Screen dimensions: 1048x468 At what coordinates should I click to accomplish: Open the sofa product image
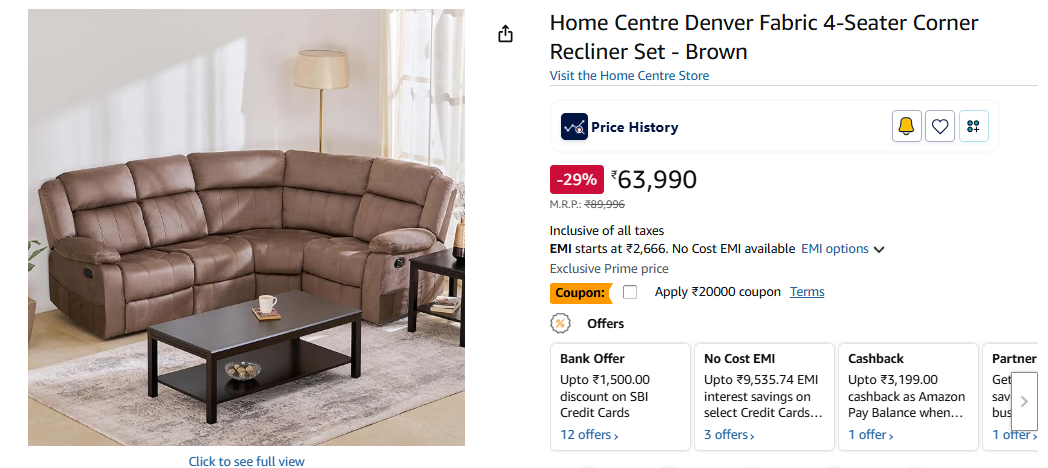pos(246,228)
